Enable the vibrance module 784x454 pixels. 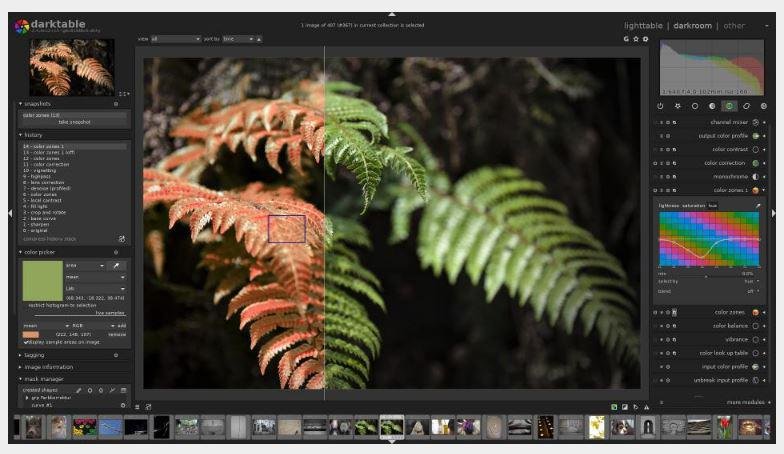(755, 339)
